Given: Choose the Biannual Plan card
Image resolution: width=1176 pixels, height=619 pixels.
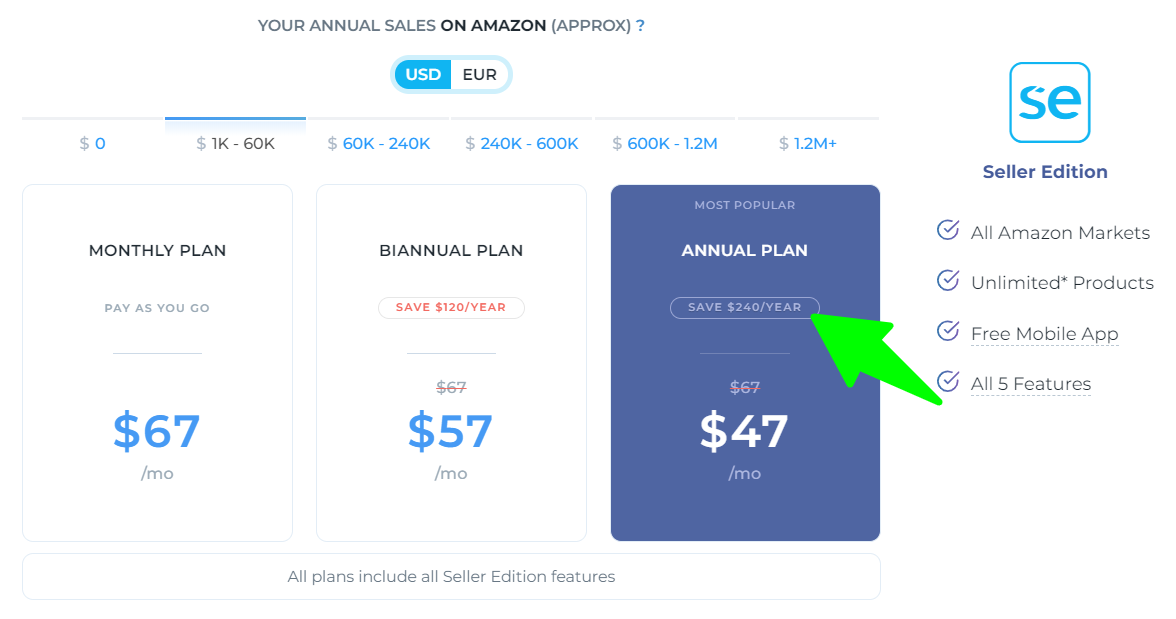Looking at the screenshot, I should point(451,362).
